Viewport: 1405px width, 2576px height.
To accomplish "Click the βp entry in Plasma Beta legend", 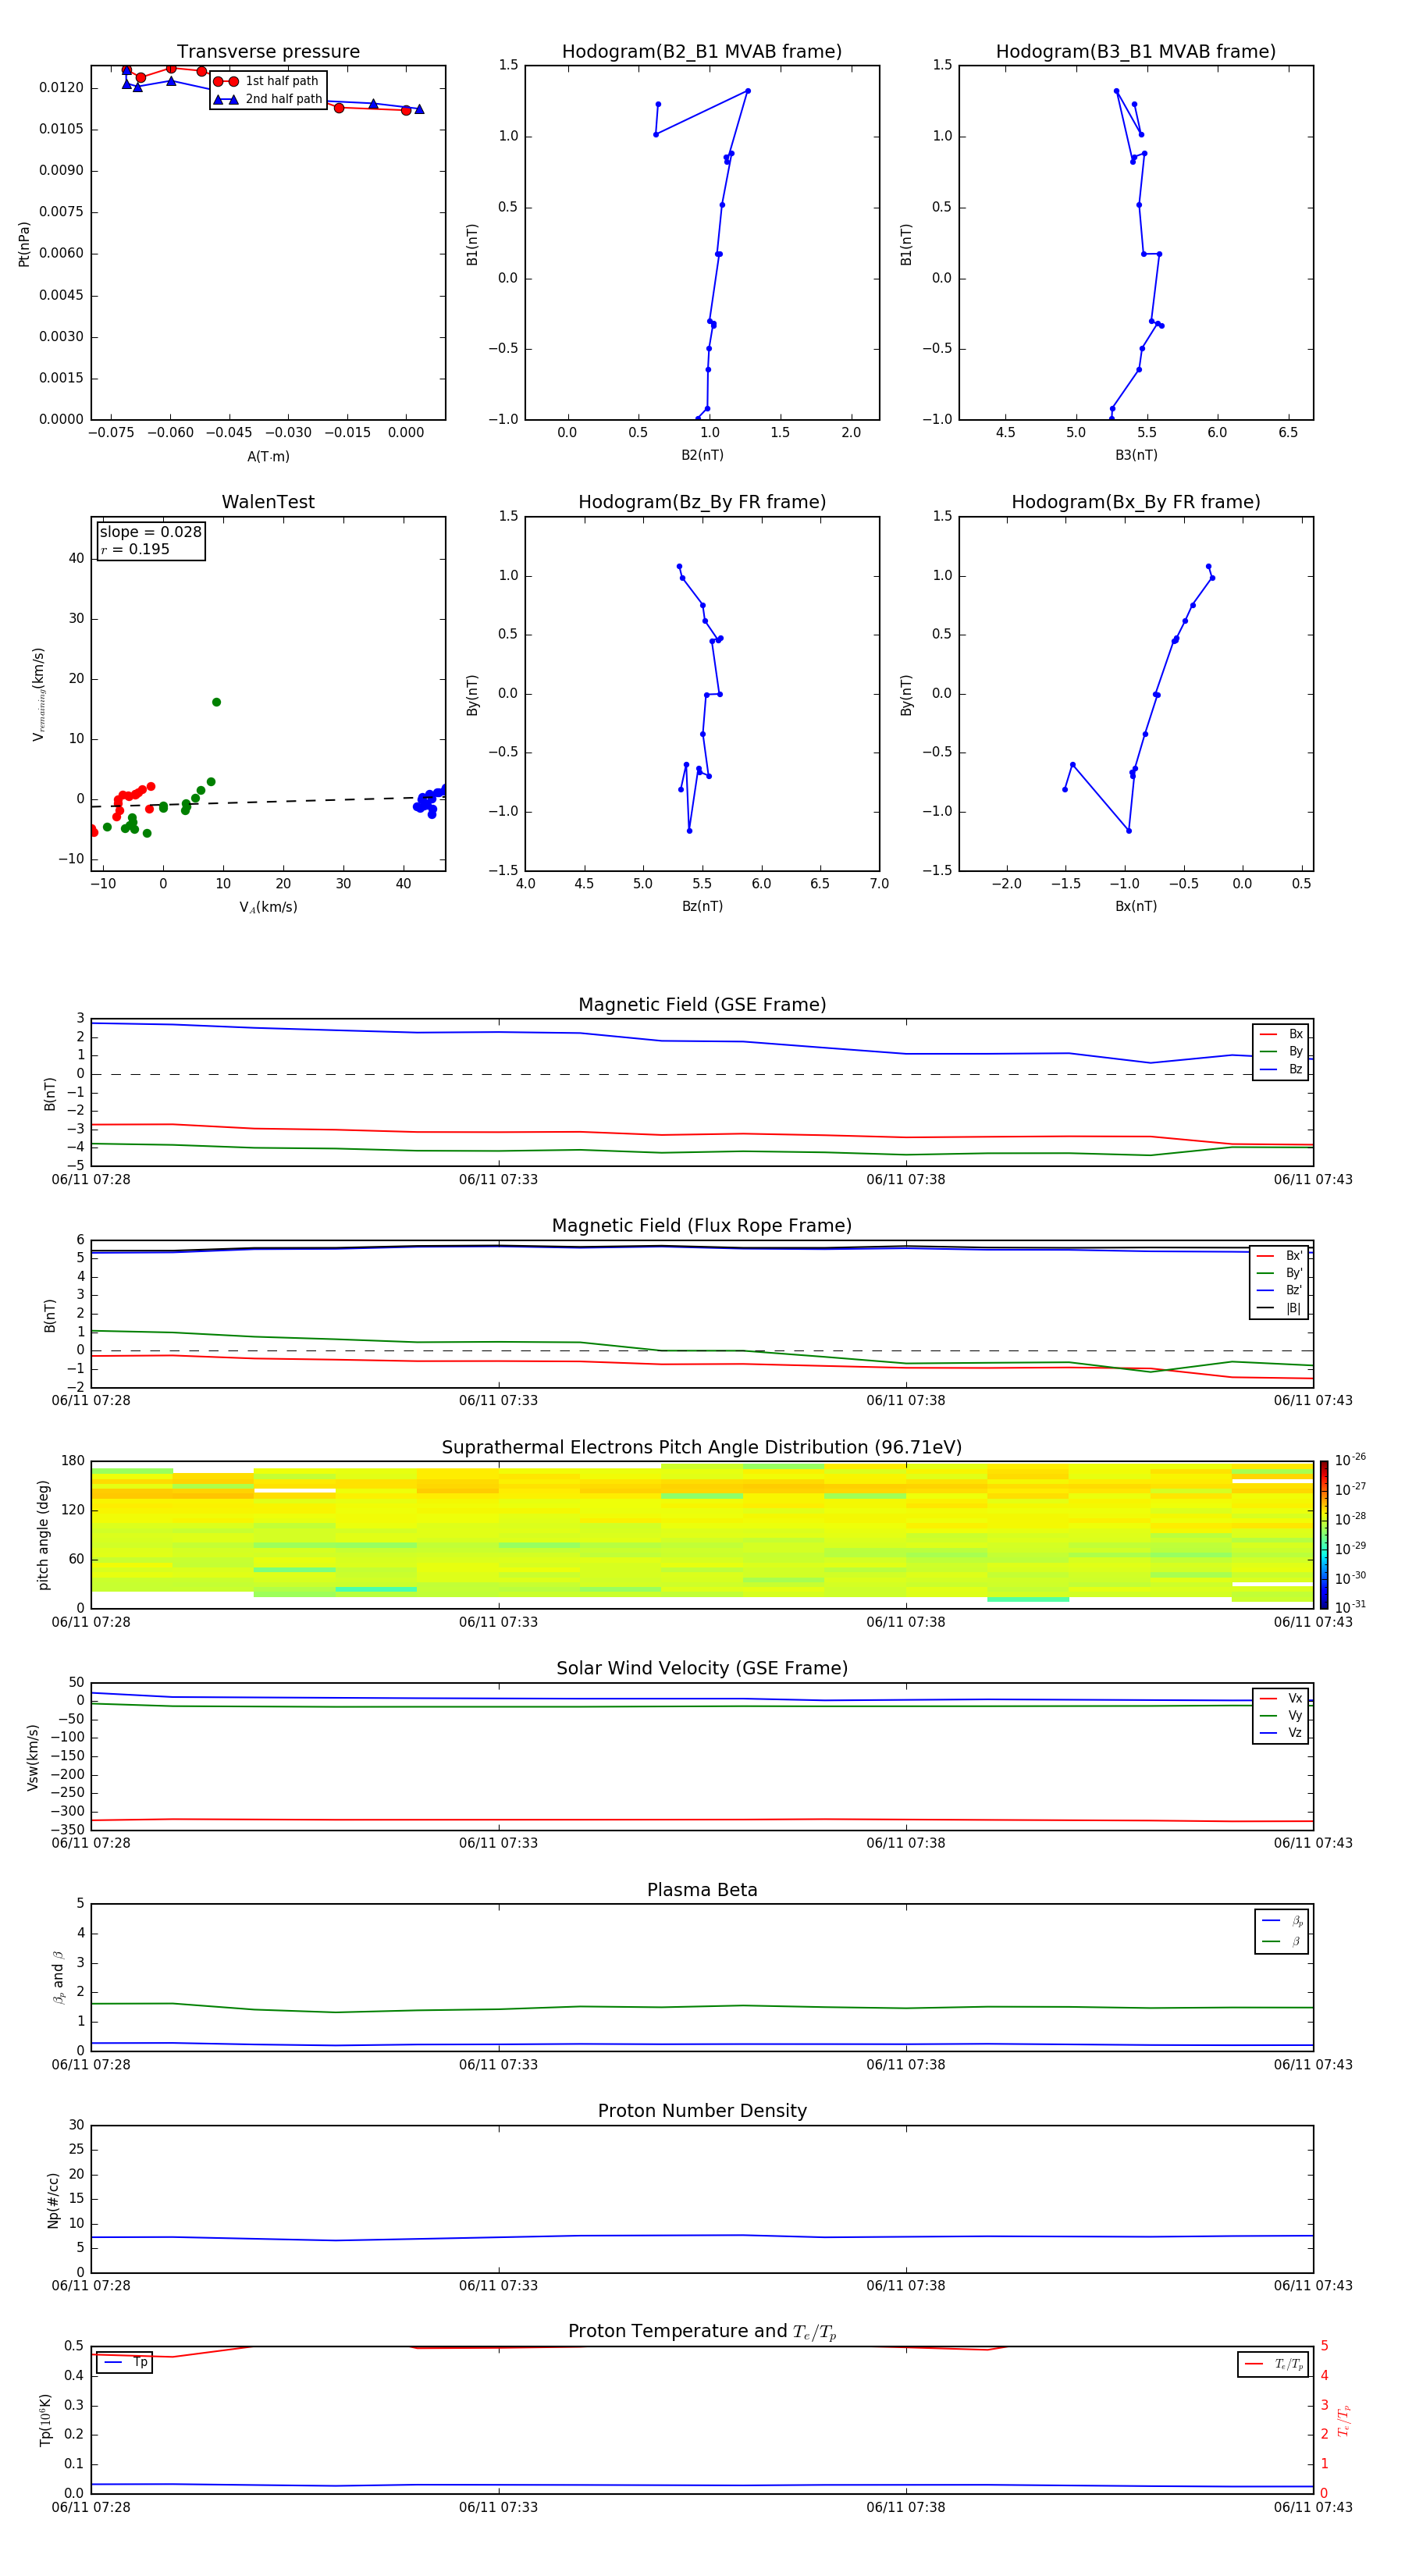I will click(1282, 1920).
